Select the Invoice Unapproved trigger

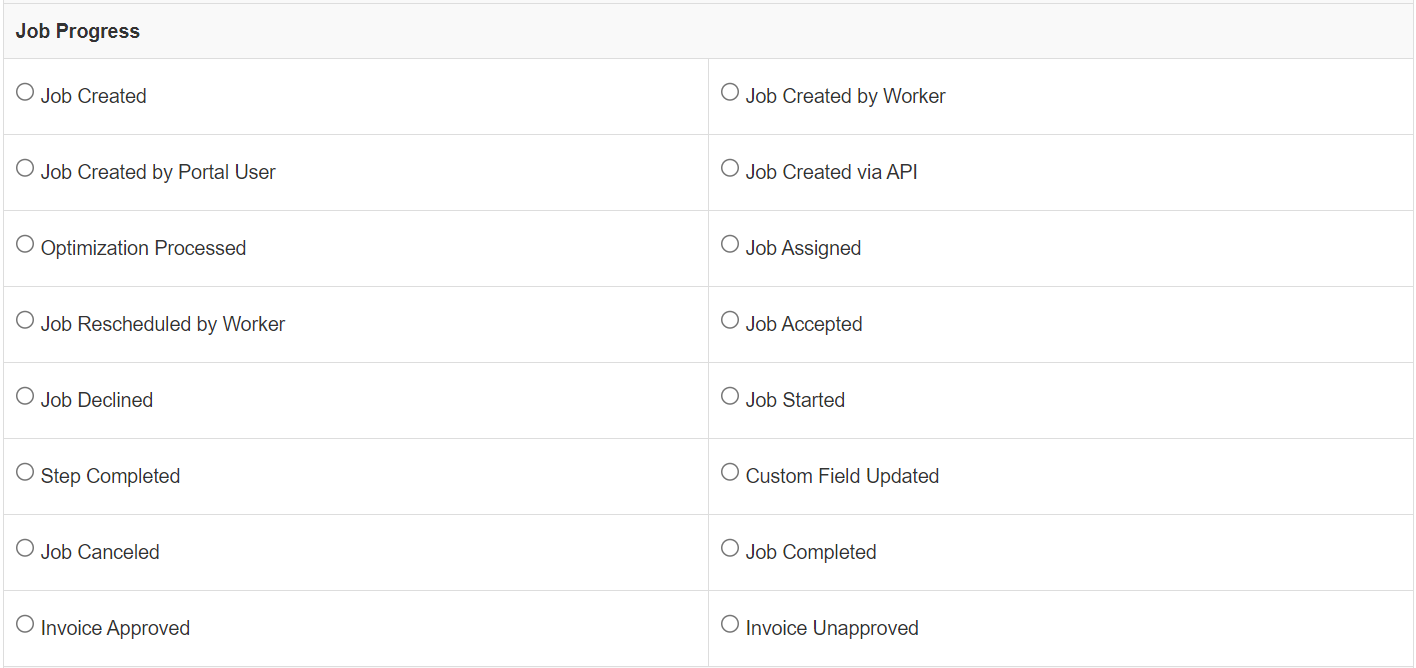(729, 623)
